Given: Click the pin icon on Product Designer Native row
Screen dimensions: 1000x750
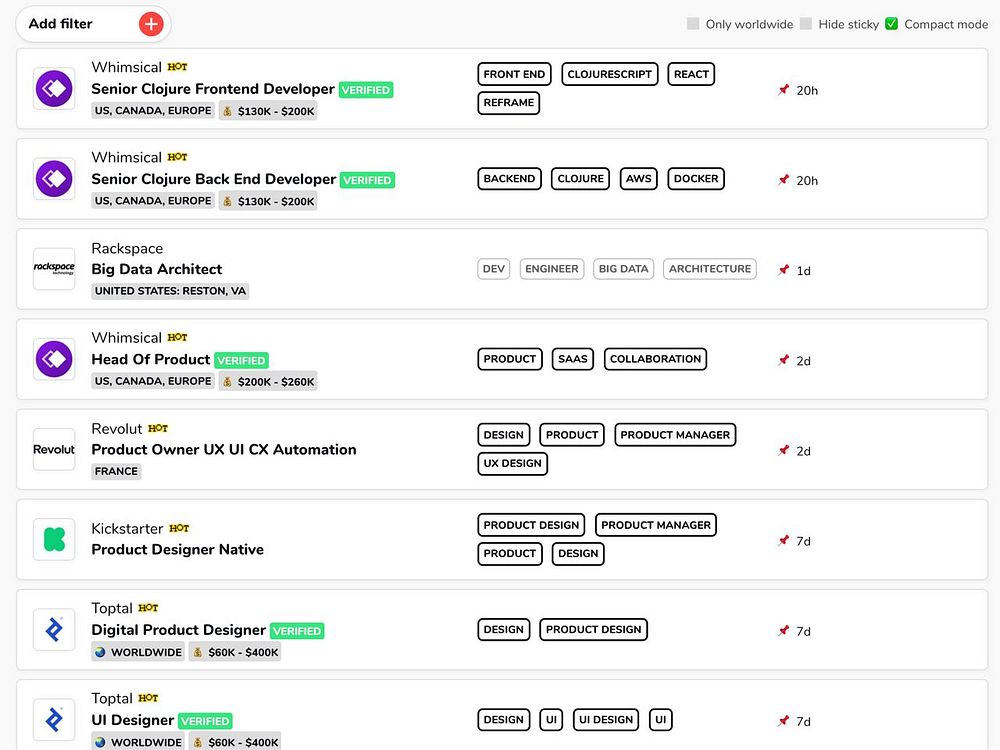Looking at the screenshot, I should (784, 540).
